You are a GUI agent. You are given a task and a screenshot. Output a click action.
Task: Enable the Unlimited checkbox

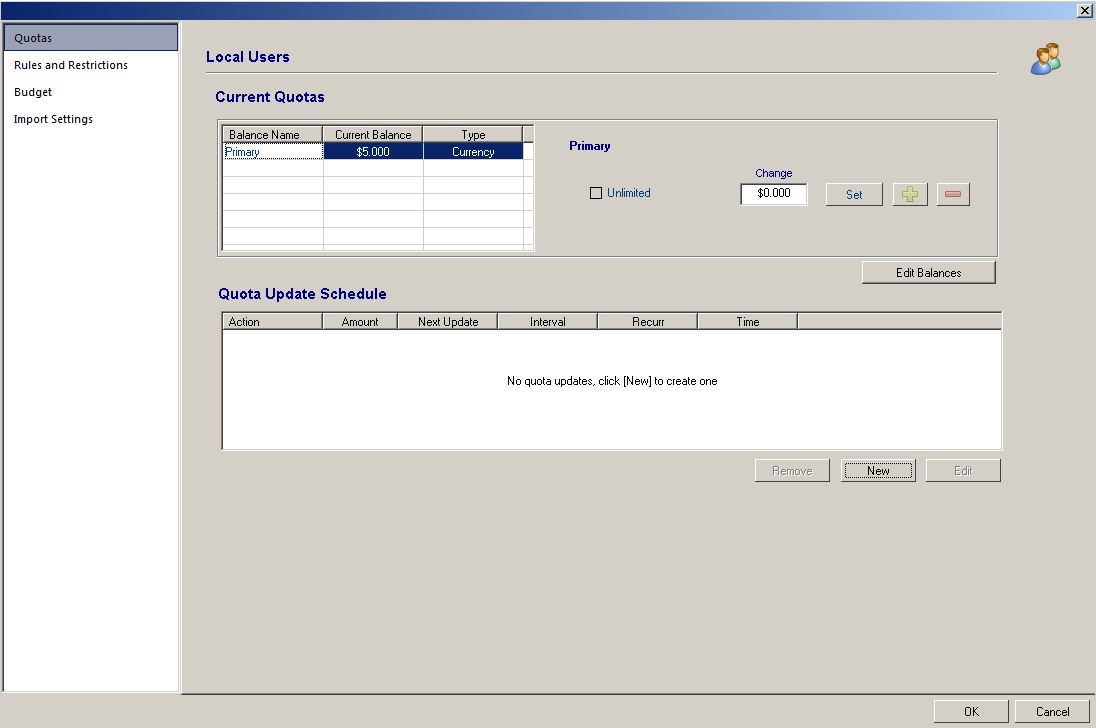pos(596,193)
